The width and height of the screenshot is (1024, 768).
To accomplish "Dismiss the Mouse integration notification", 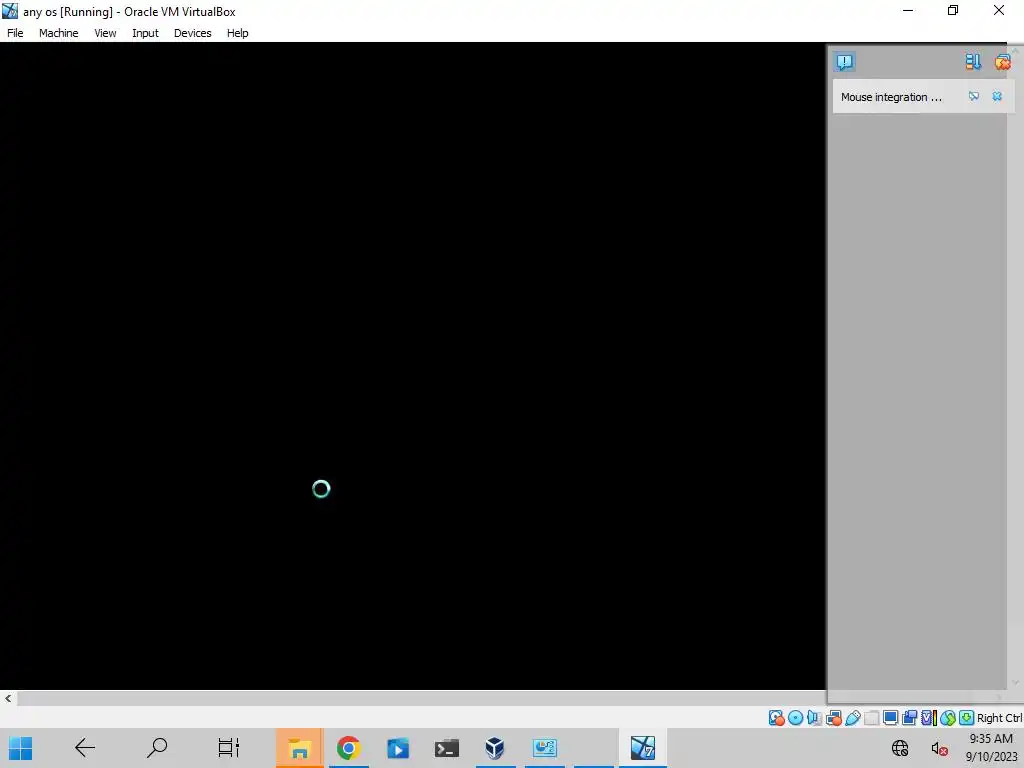I will click(997, 97).
